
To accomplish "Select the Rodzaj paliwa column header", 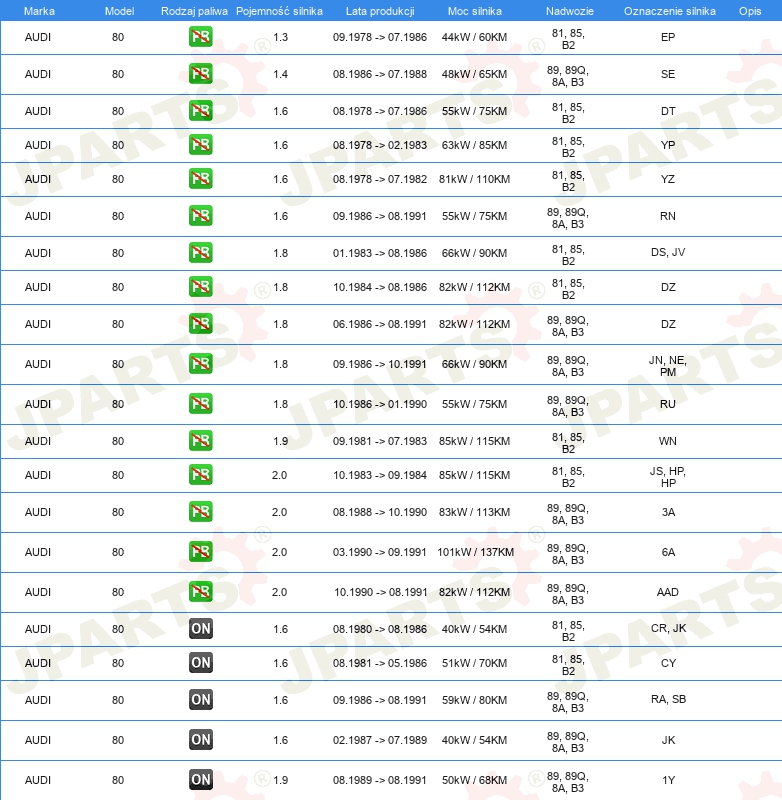I will (194, 11).
